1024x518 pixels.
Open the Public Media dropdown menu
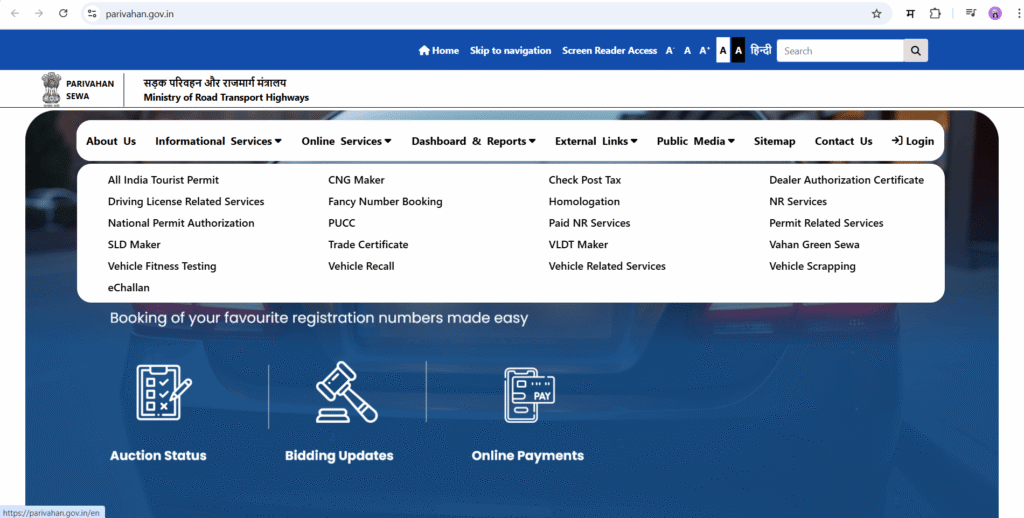(695, 141)
